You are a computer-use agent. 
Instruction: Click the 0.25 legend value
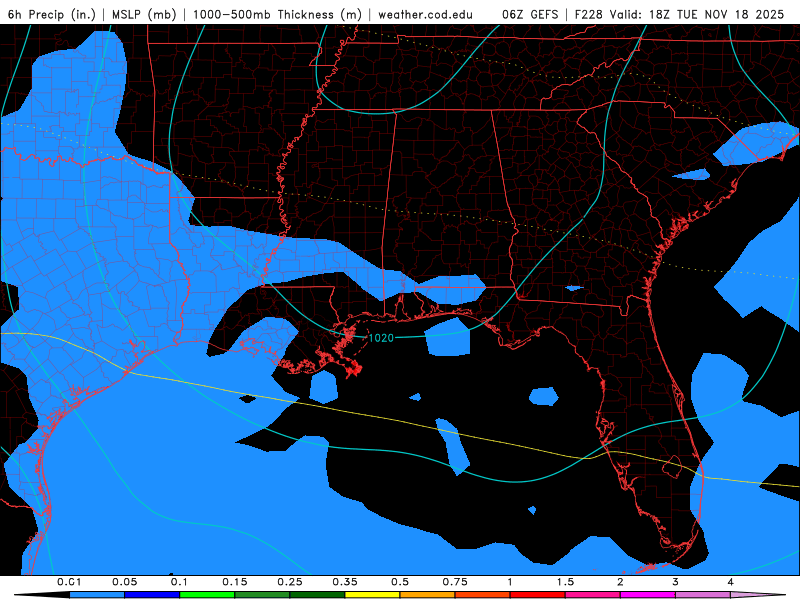click(290, 582)
